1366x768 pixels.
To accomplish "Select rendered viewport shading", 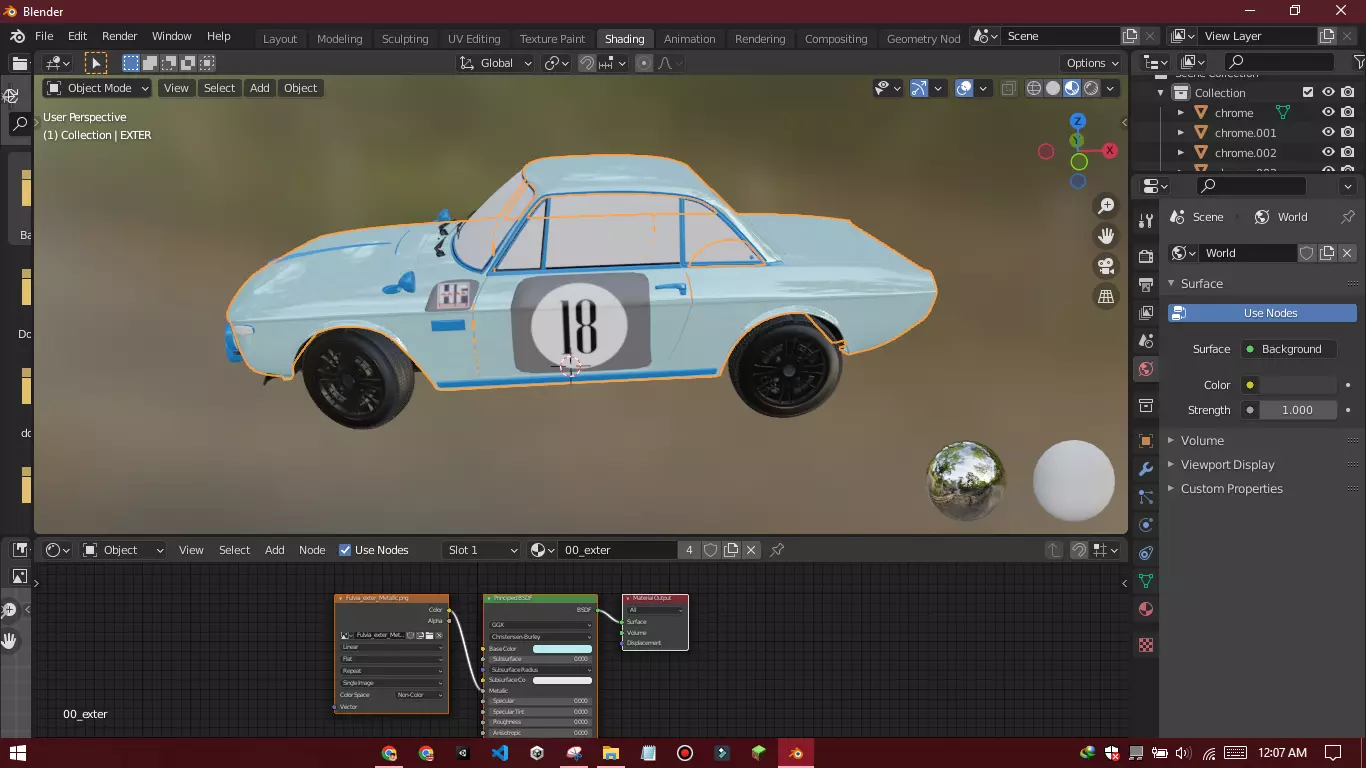I will pos(1091,88).
